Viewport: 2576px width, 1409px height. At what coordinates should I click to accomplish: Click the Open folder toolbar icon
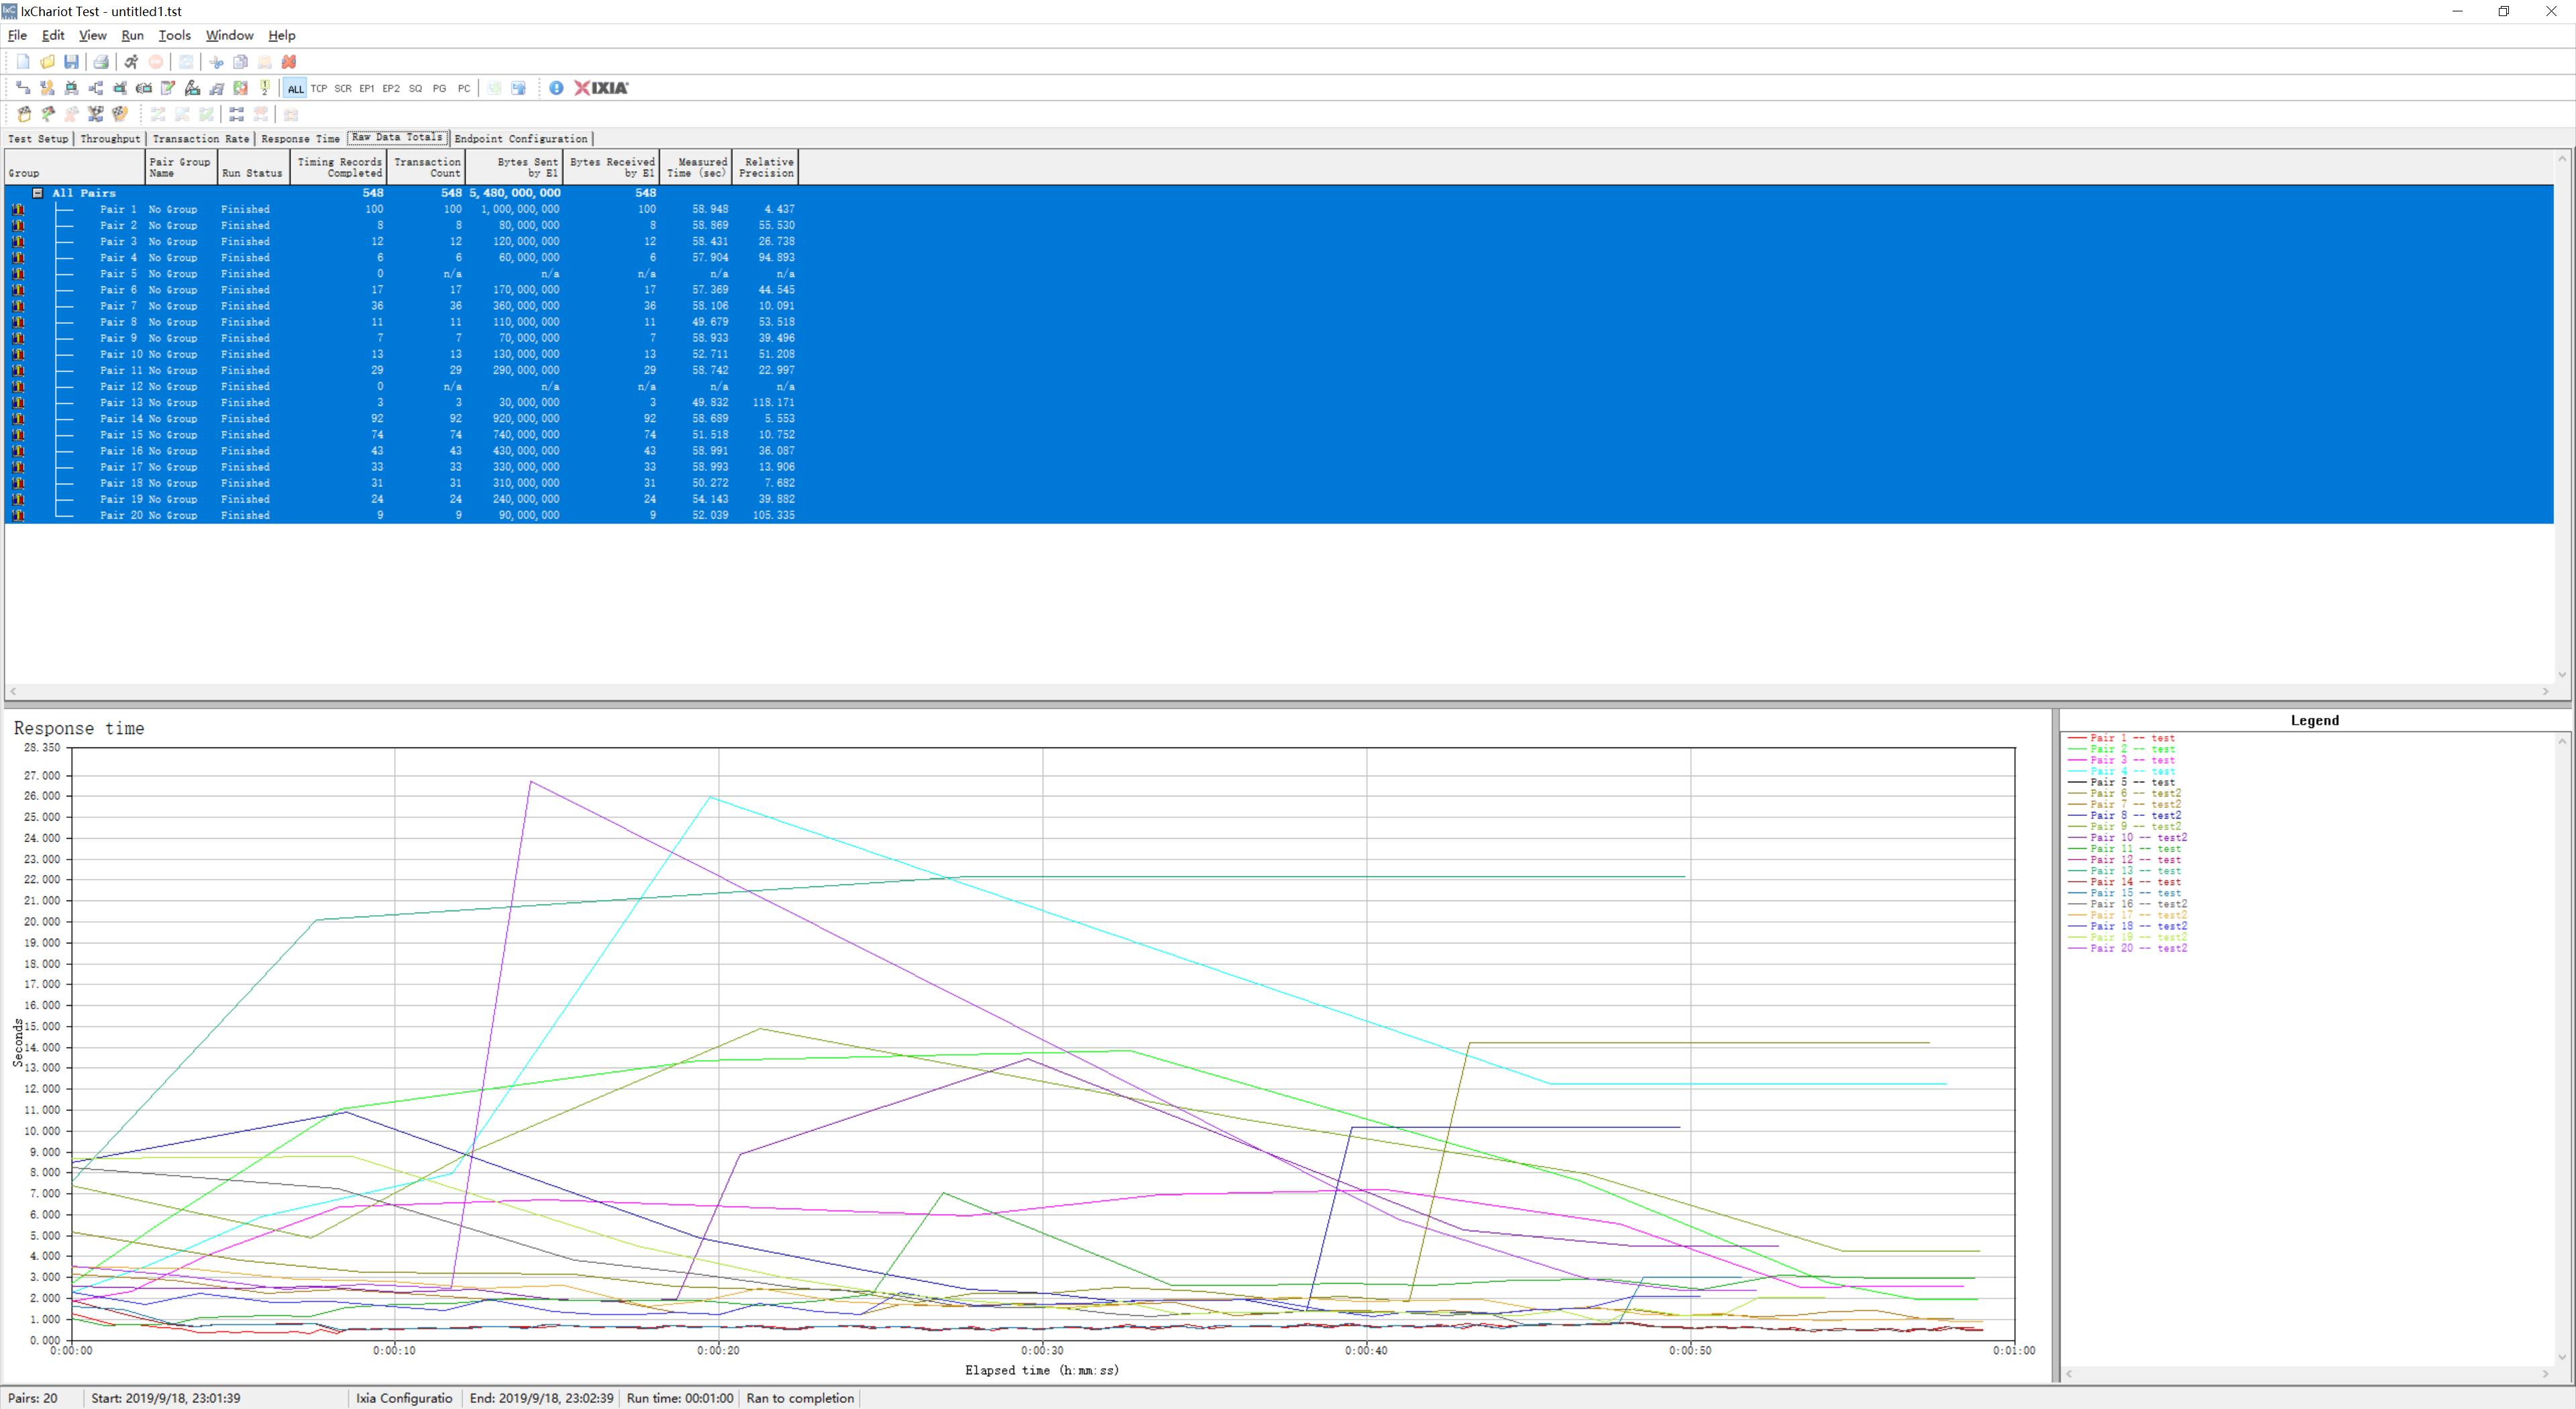(47, 62)
